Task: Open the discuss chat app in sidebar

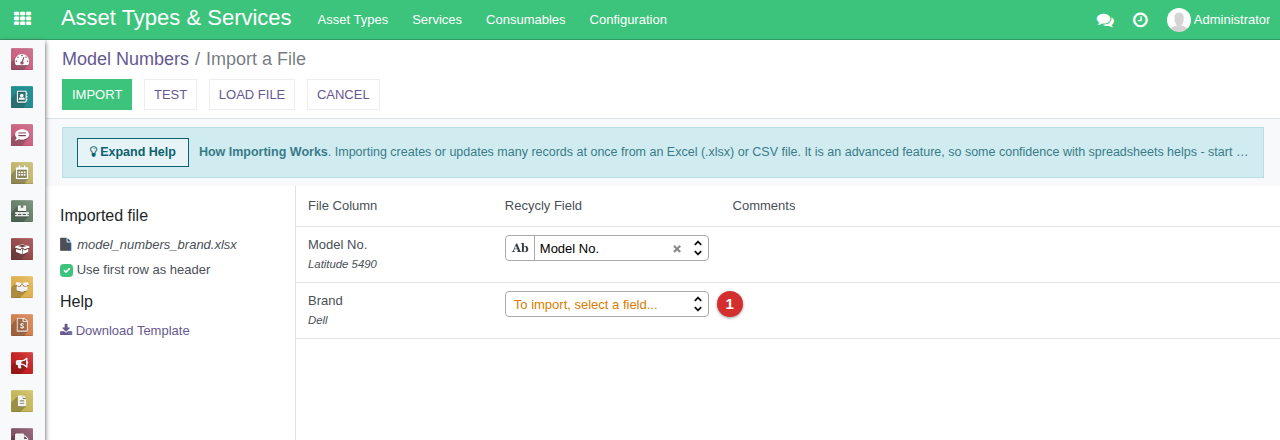Action: tap(22, 135)
